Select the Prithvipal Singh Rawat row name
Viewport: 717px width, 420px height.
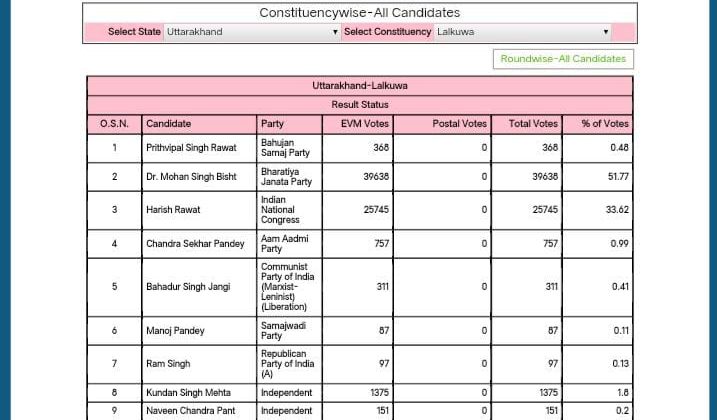pos(191,148)
